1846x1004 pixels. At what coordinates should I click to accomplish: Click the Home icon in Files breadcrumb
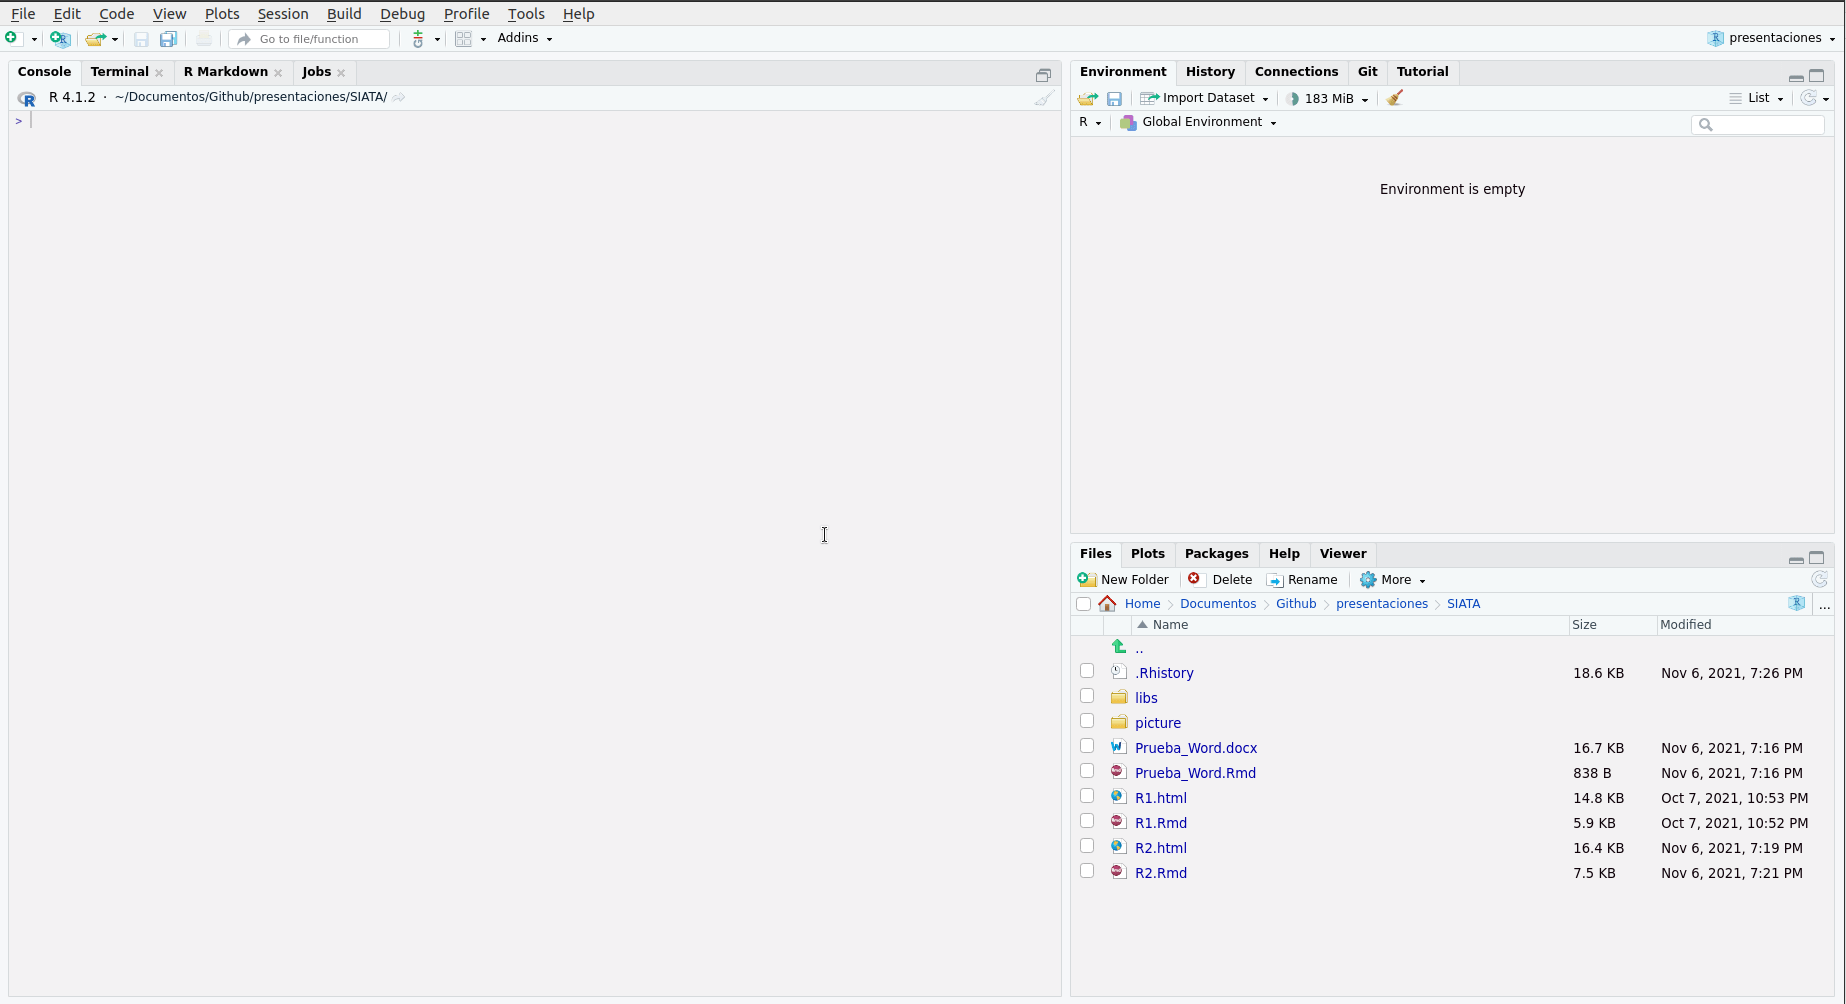1107,604
